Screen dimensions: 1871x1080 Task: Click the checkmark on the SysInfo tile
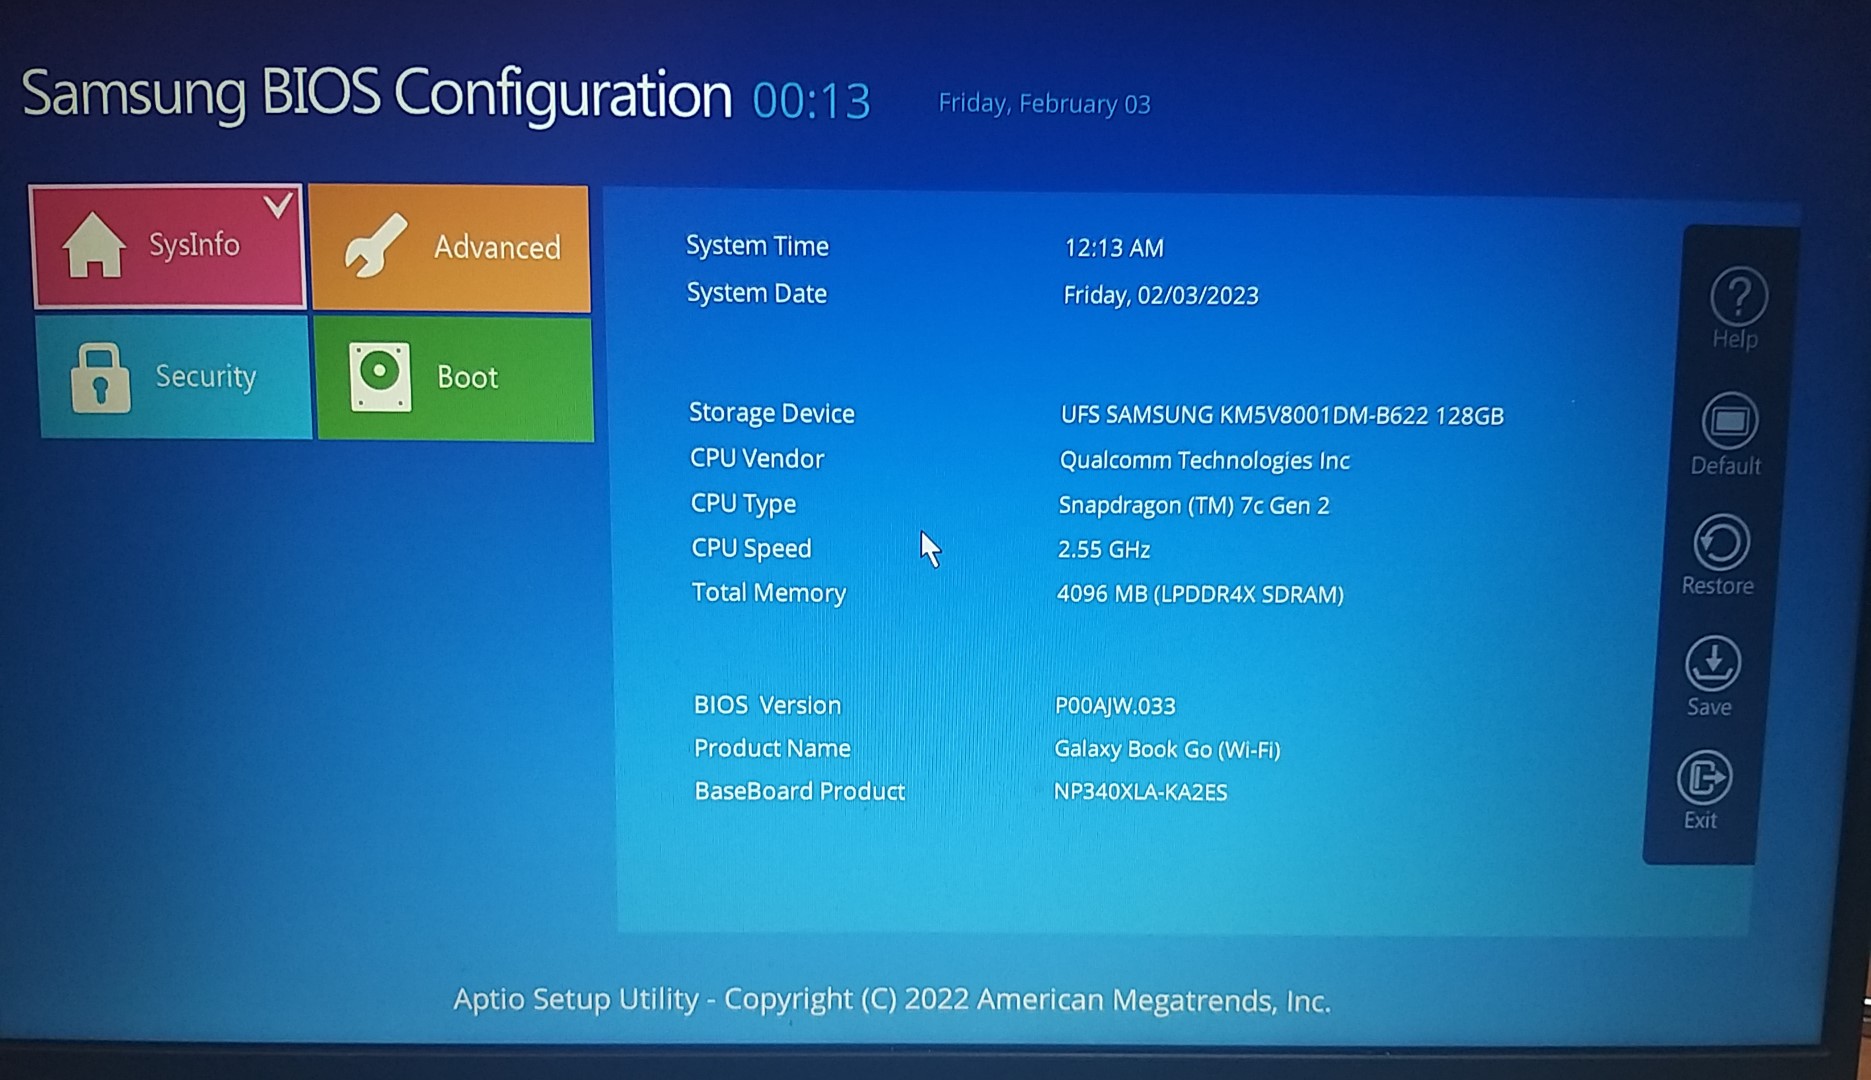278,205
